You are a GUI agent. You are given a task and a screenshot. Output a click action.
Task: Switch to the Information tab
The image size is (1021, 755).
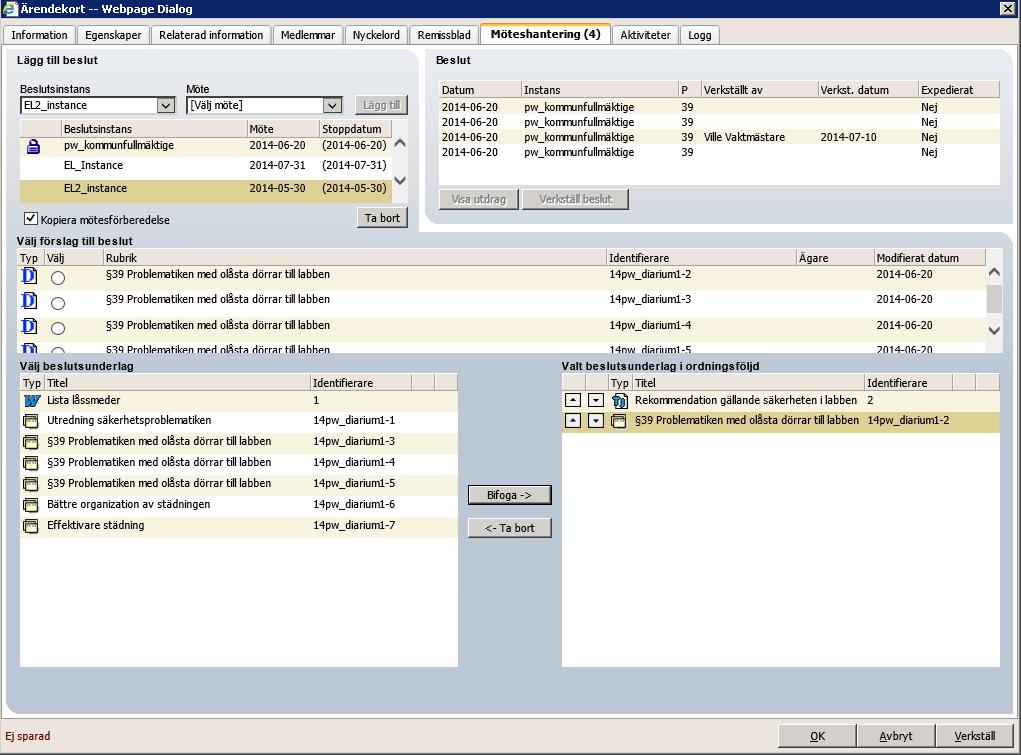[x=39, y=35]
